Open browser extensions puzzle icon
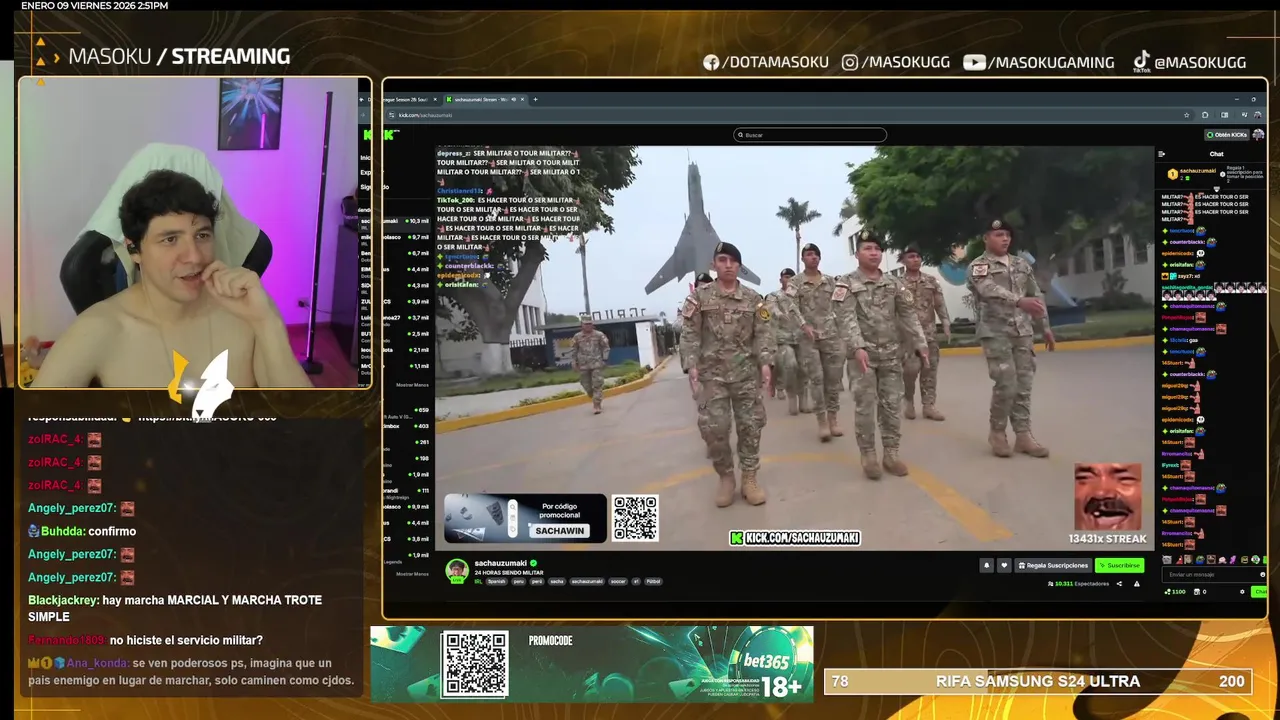The image size is (1280, 720). pos(1205,115)
